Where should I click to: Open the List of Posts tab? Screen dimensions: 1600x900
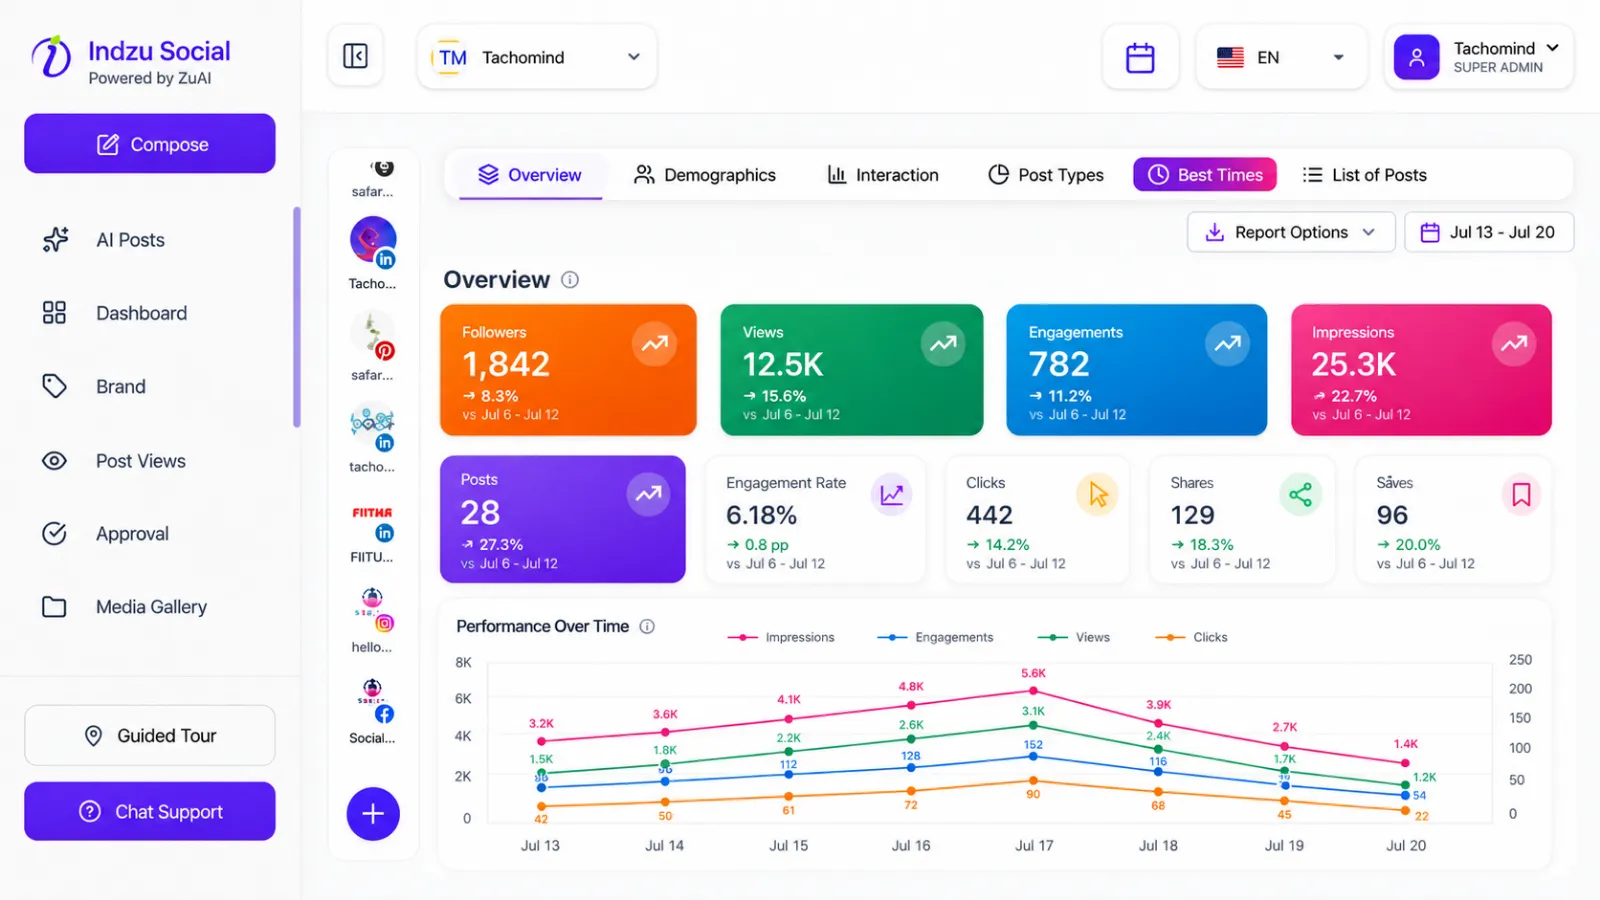pyautogui.click(x=1365, y=175)
